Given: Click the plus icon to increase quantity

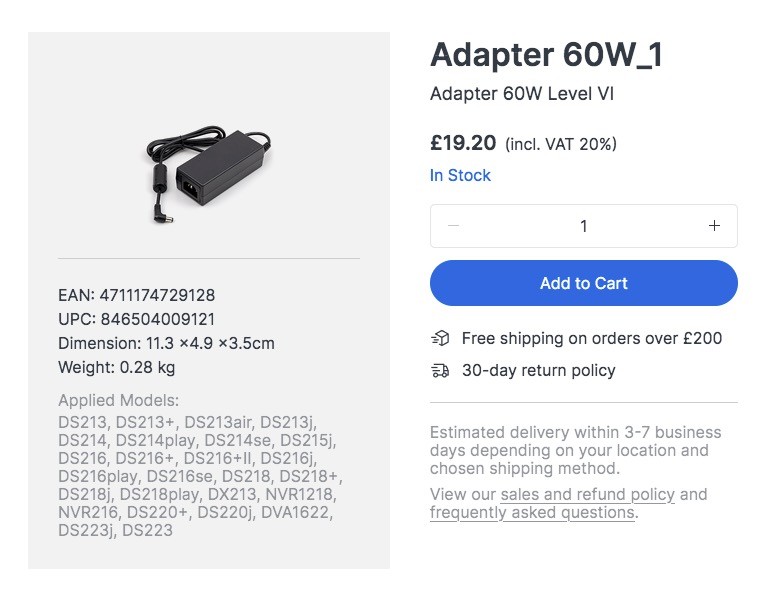Looking at the screenshot, I should 714,226.
